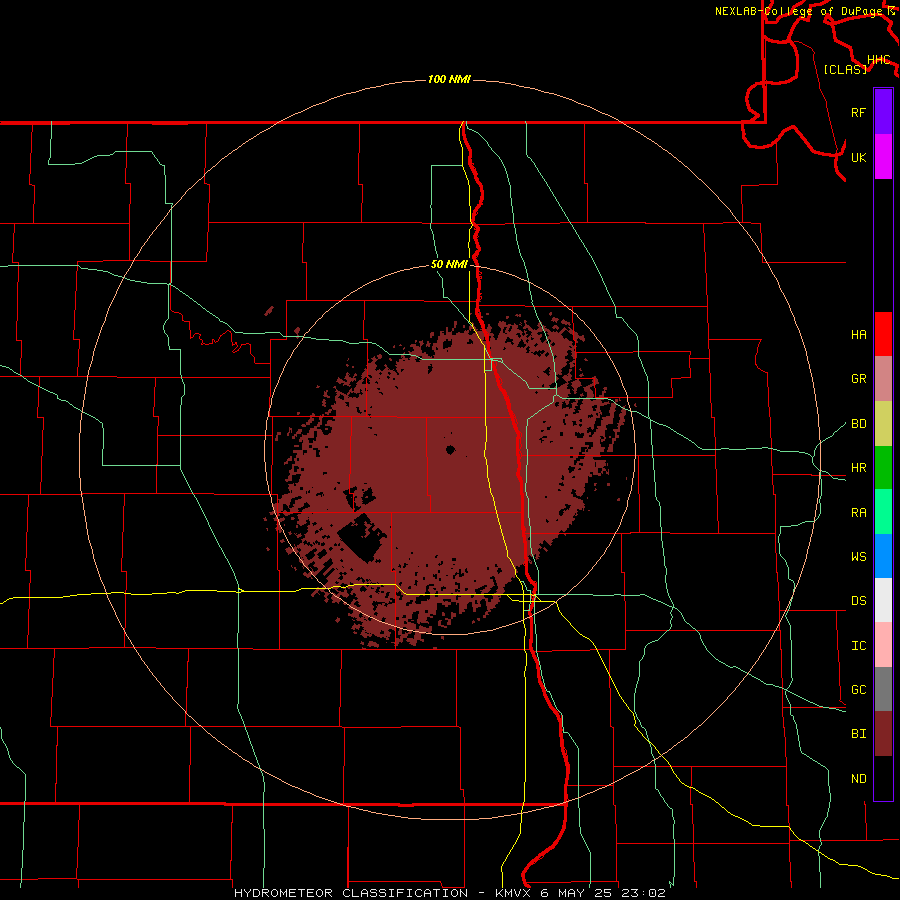Click the DS white legend swatch
900x900 pixels.
(883, 600)
